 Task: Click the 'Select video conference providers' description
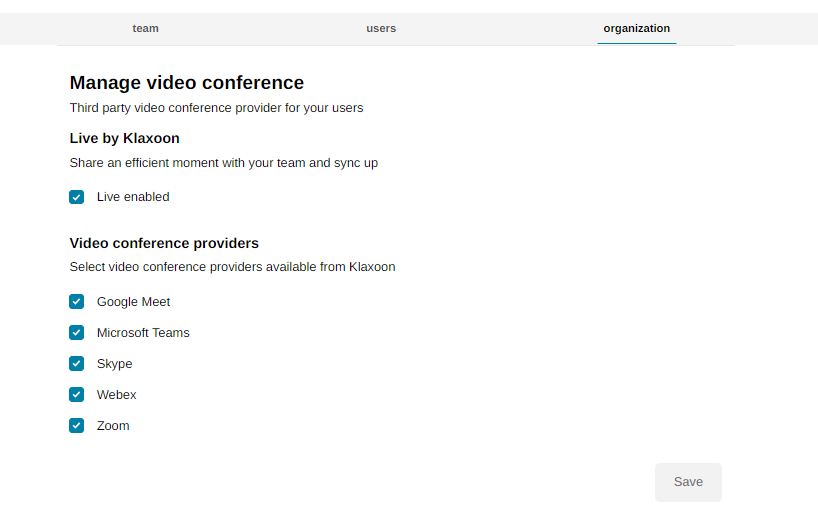tap(232, 267)
